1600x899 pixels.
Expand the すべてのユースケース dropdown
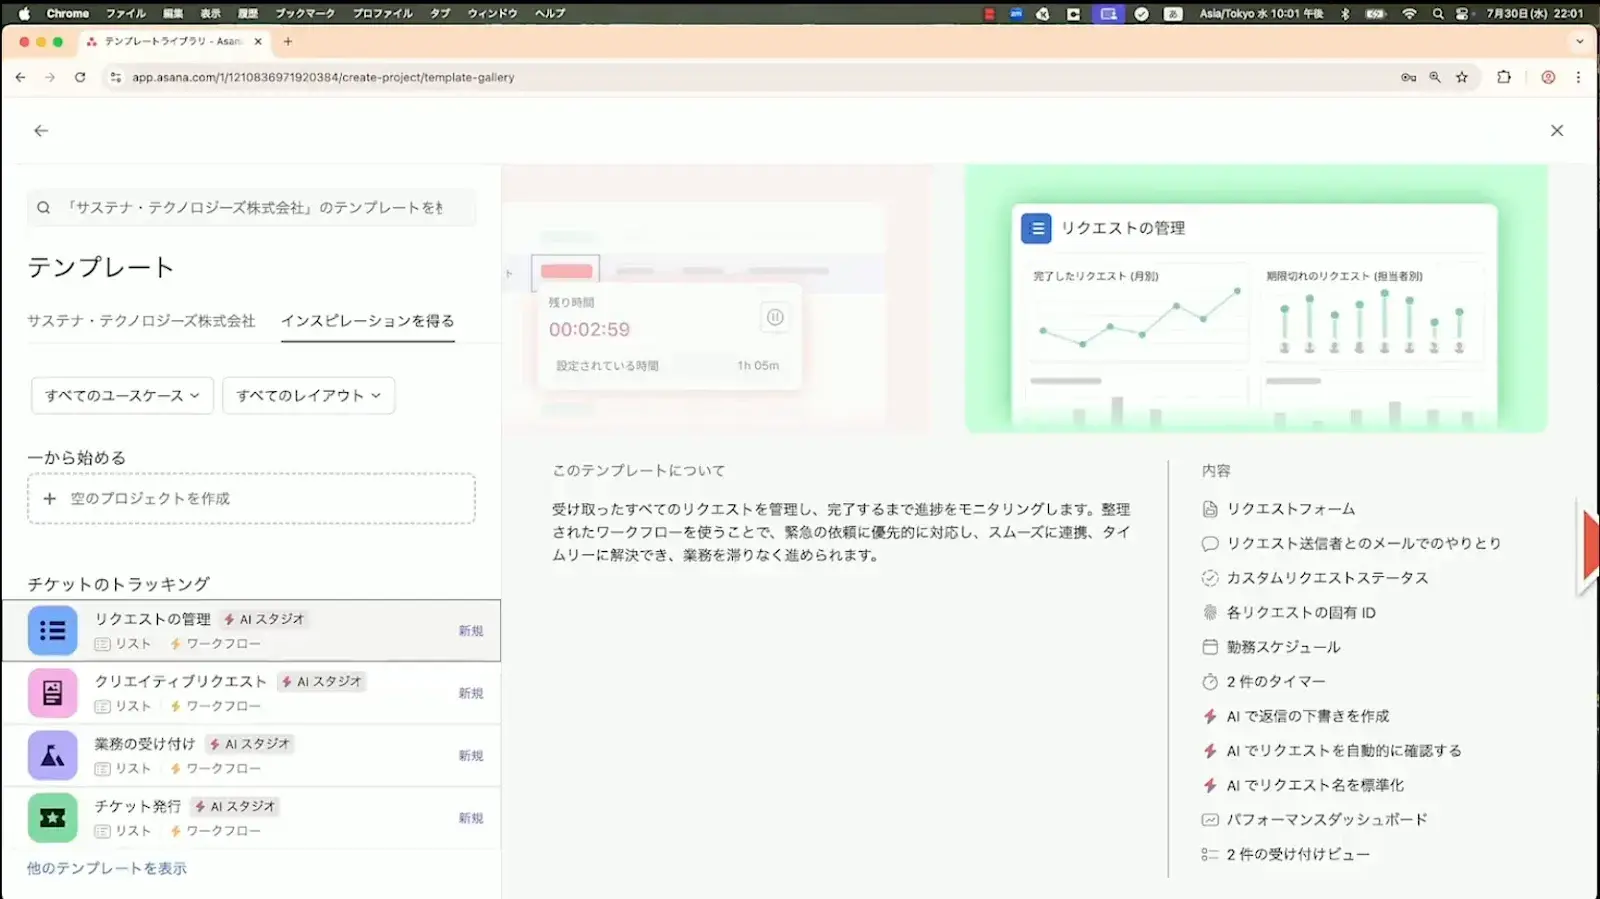pos(122,396)
